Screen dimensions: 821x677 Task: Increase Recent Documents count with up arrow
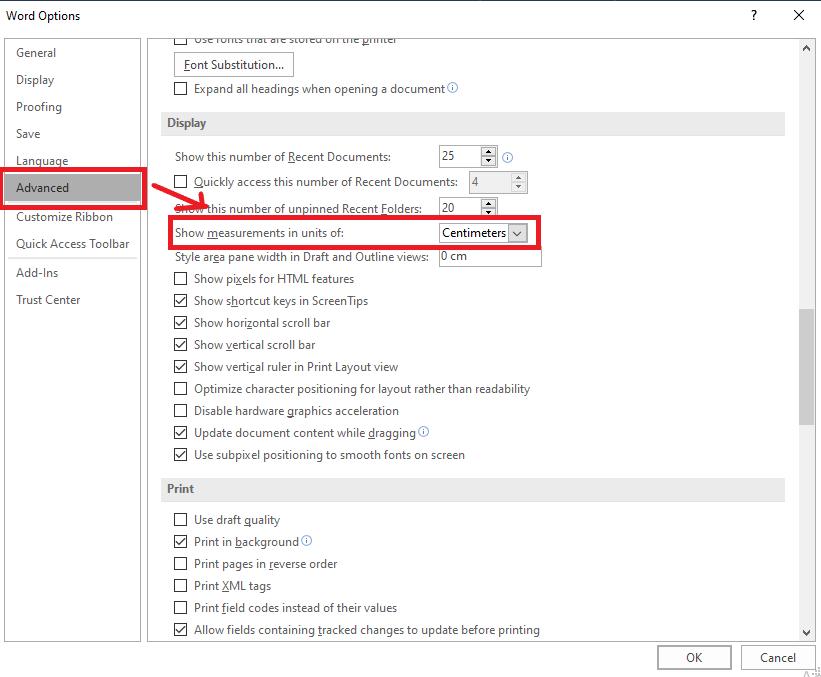coord(487,152)
